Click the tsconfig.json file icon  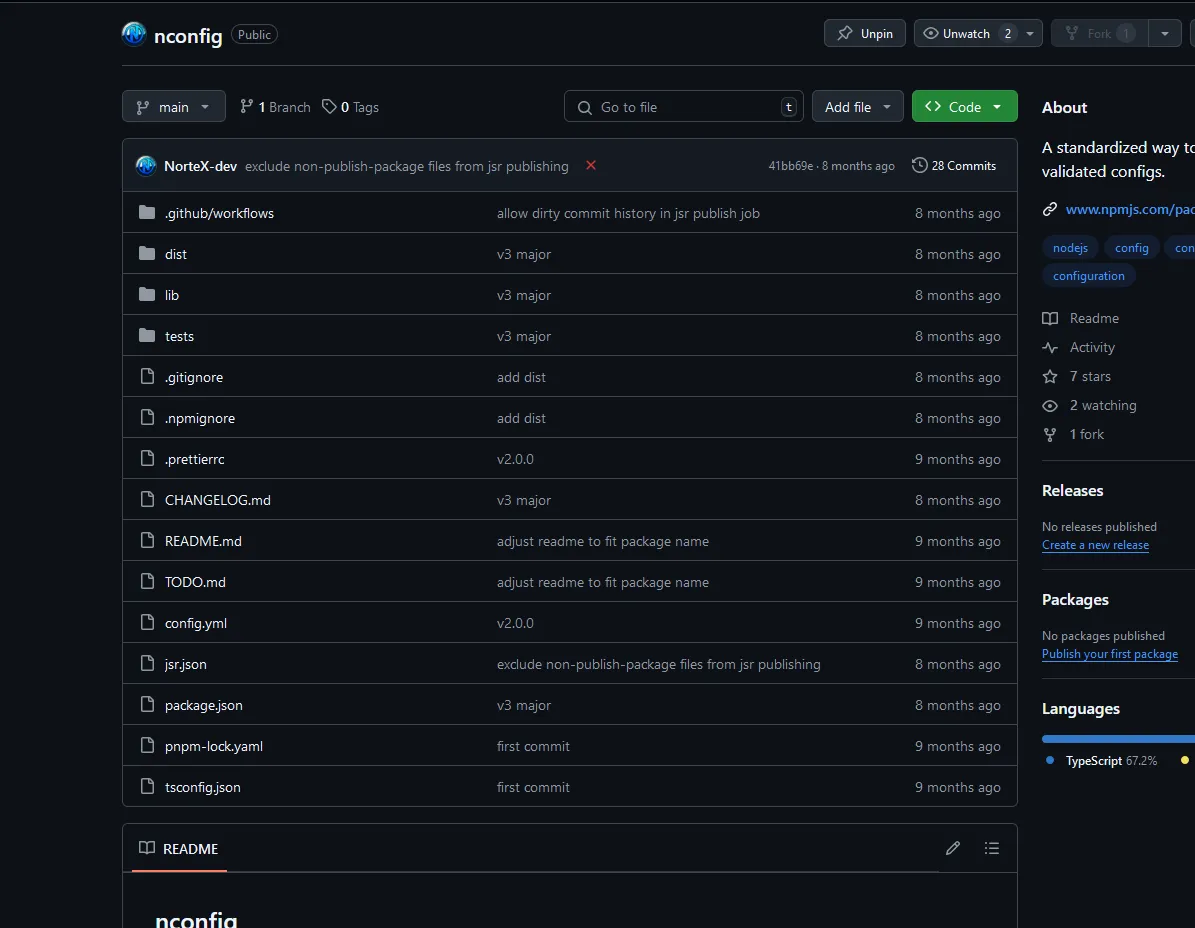[147, 787]
